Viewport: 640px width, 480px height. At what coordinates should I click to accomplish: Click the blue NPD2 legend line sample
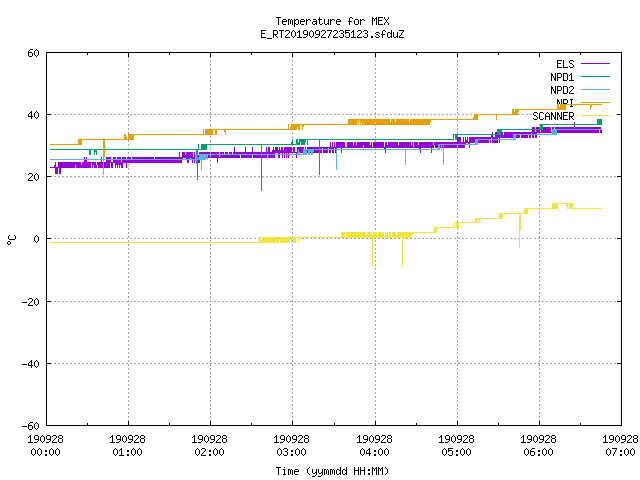coord(595,89)
